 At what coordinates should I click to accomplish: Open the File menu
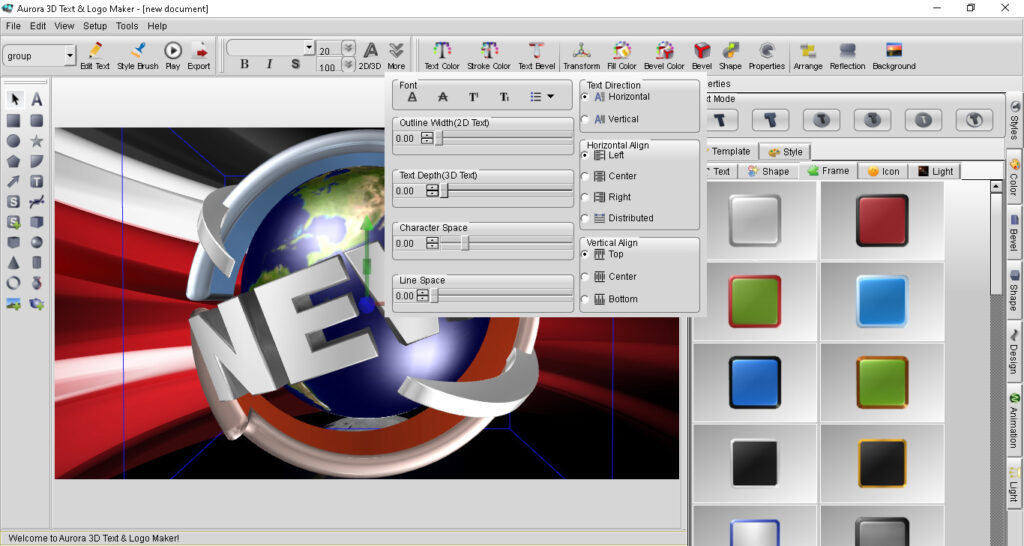(13, 26)
